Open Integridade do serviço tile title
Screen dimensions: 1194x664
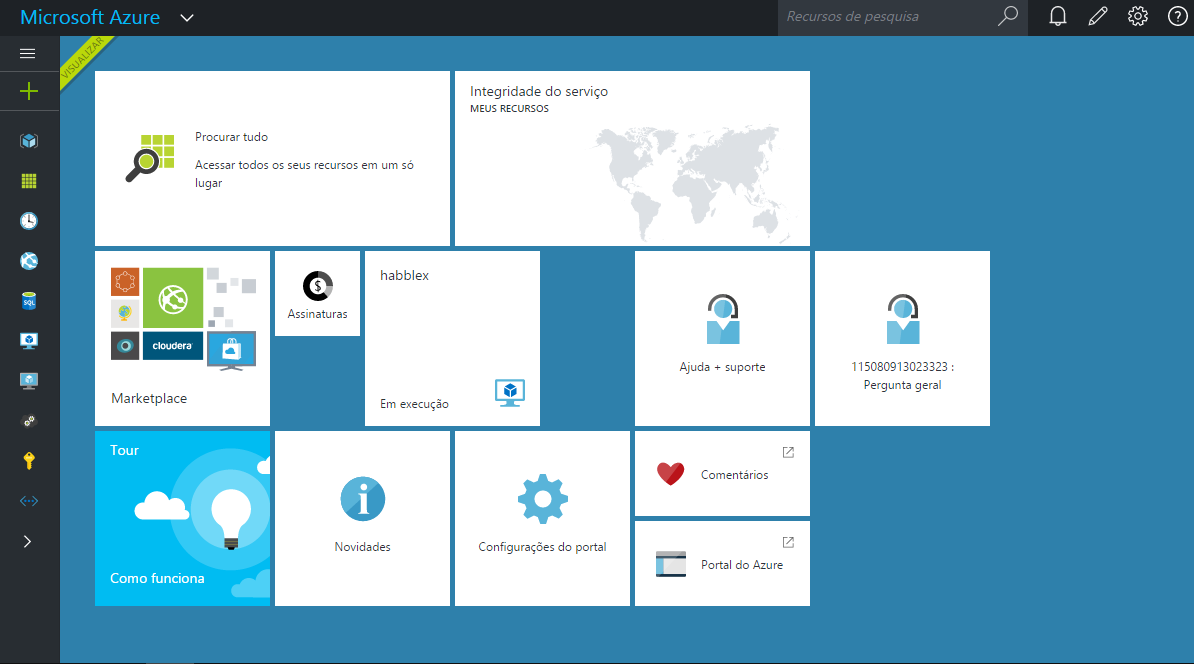[x=538, y=91]
